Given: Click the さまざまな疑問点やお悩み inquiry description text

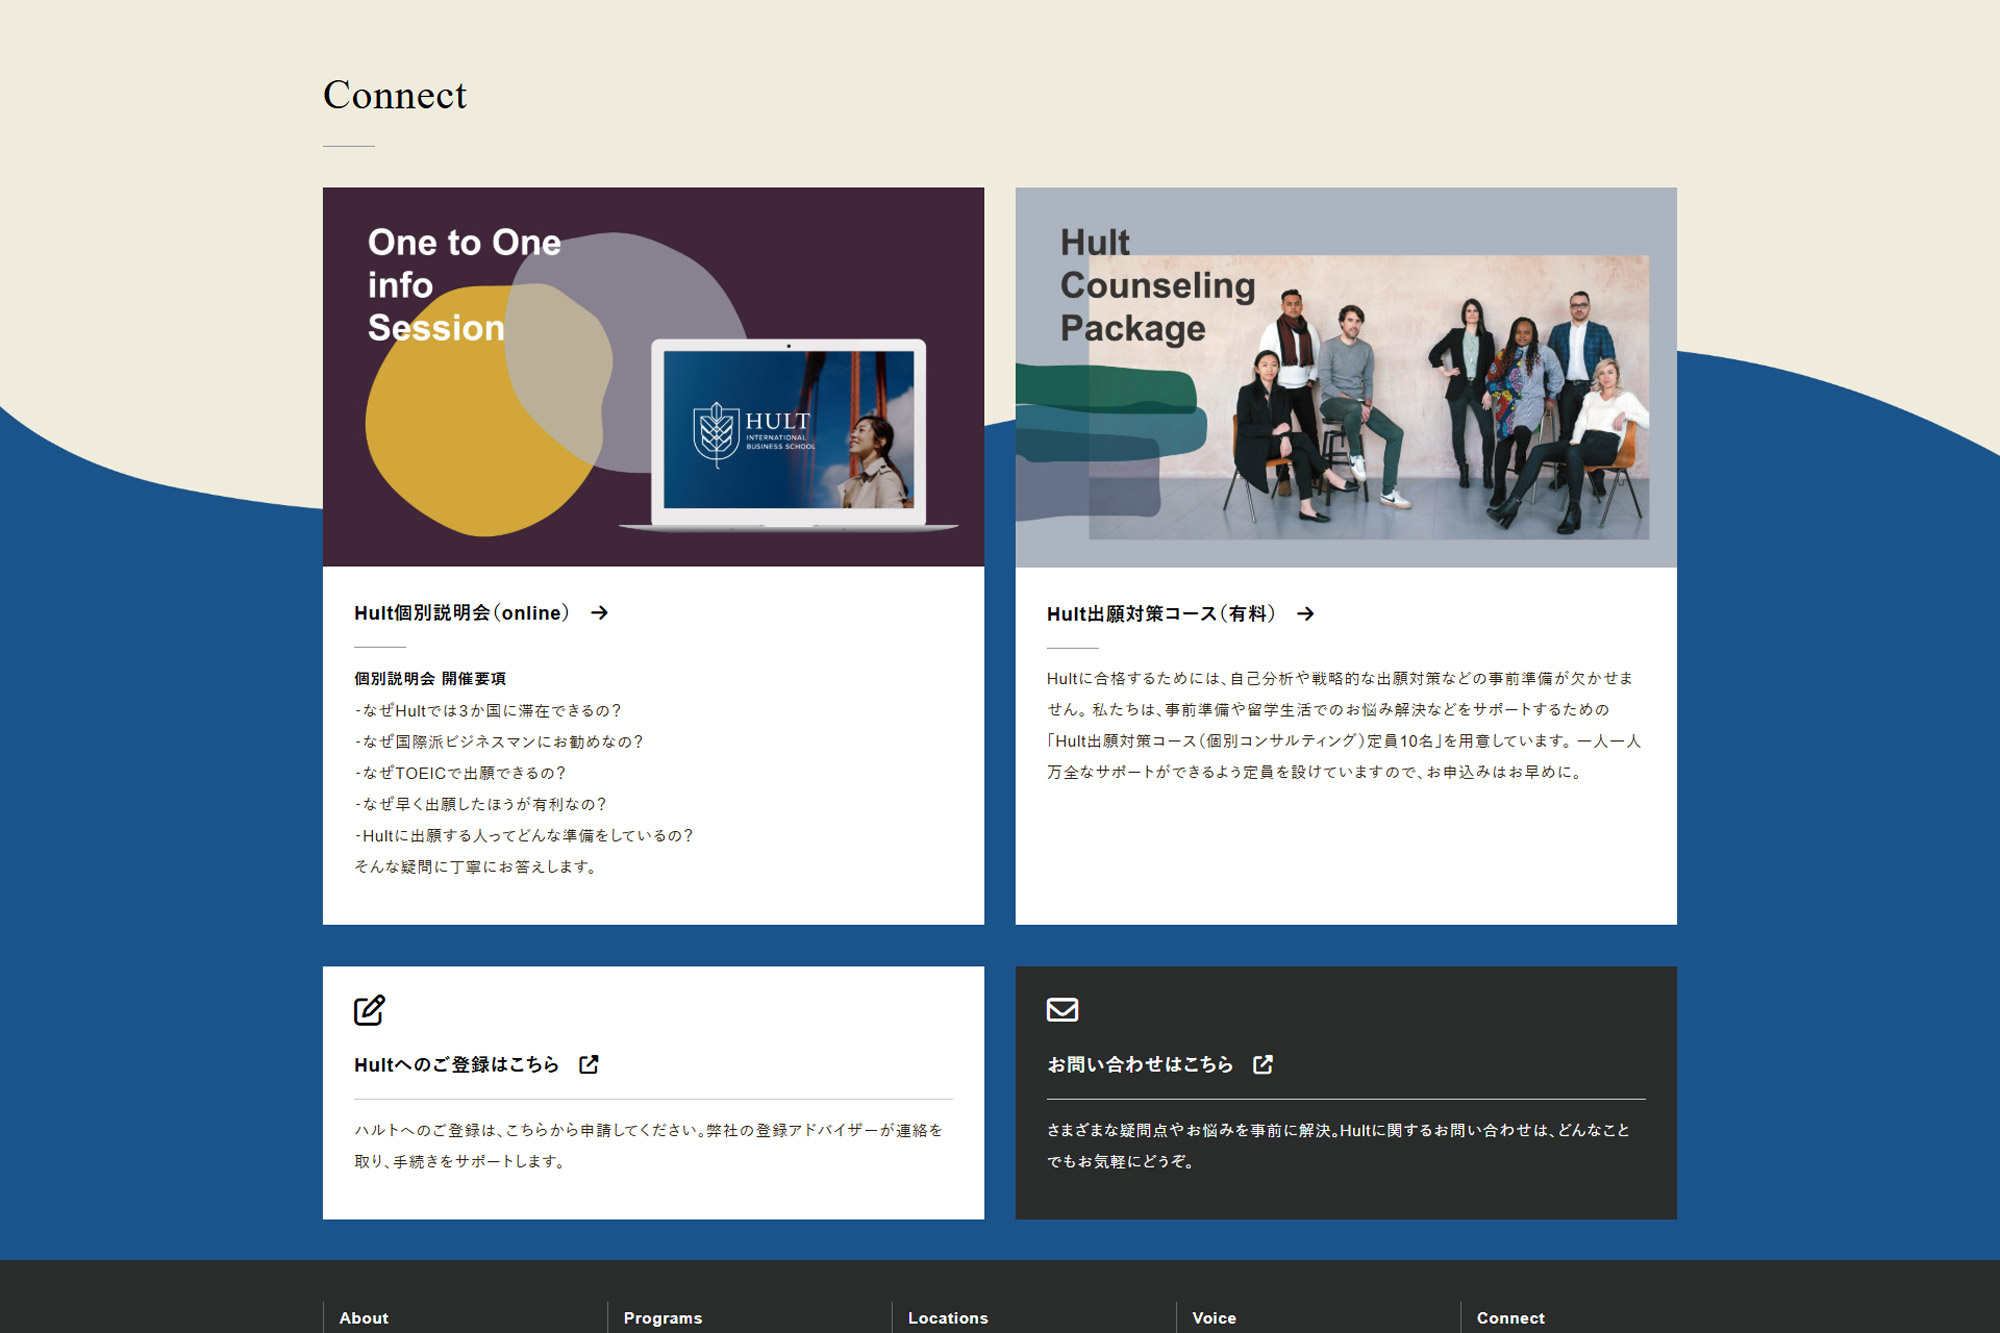Looking at the screenshot, I should click(1339, 1146).
